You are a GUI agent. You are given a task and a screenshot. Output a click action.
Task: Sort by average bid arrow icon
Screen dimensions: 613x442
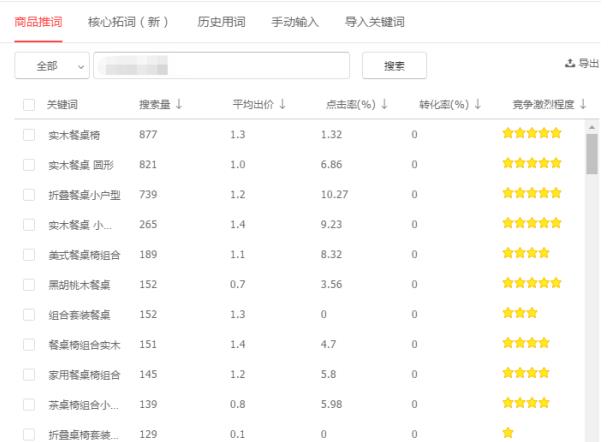click(x=283, y=104)
